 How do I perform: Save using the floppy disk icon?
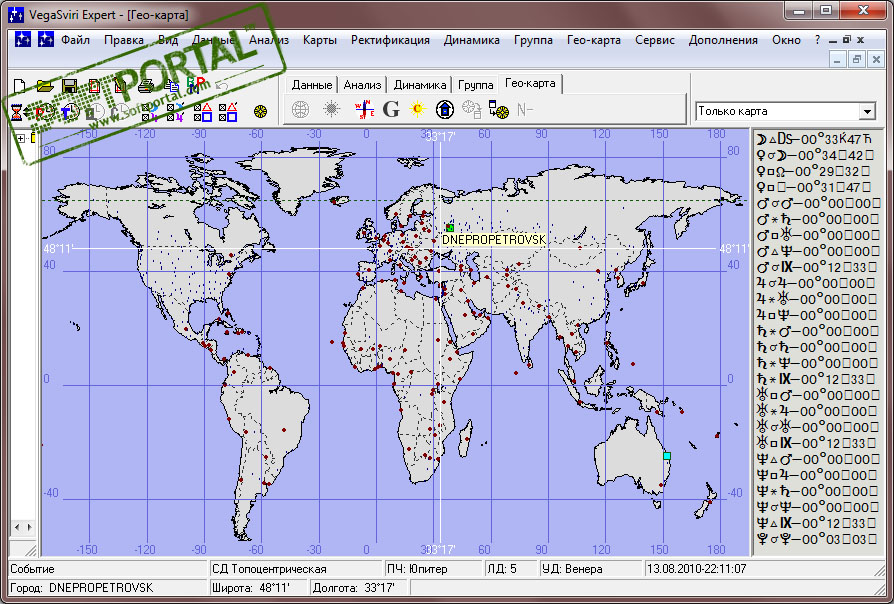tap(70, 86)
